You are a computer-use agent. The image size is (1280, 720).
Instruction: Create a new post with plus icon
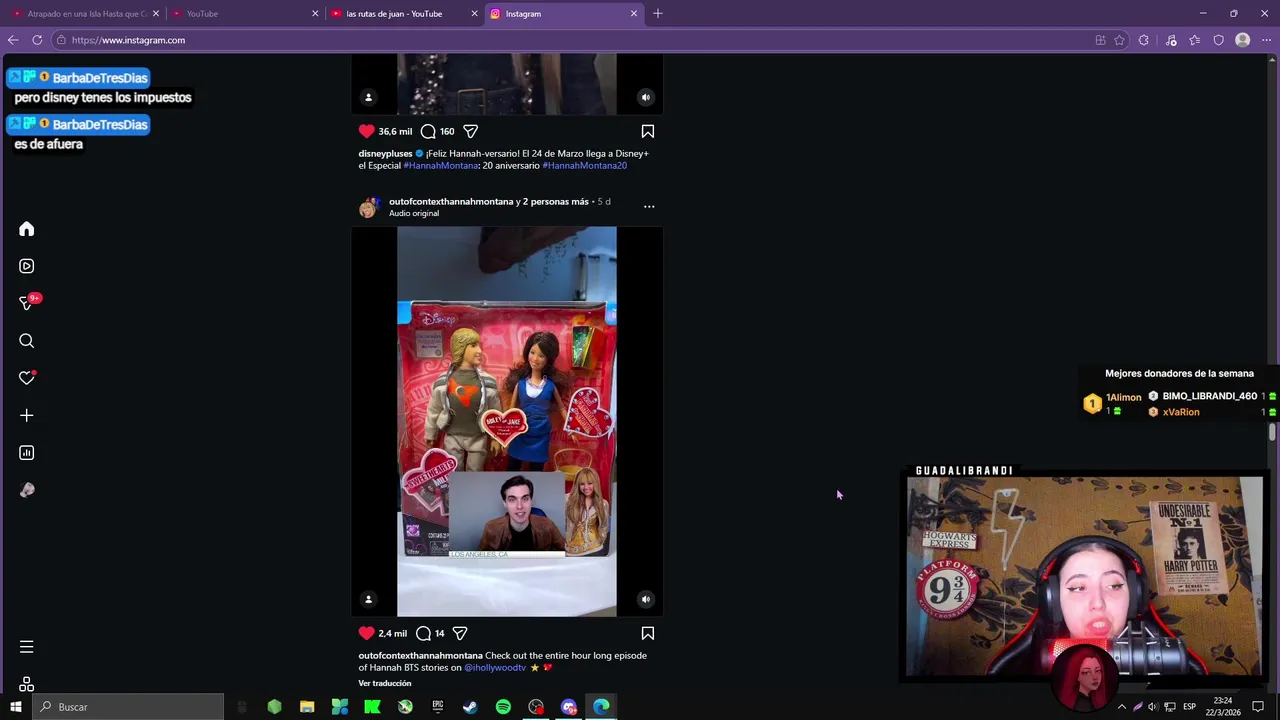(27, 415)
